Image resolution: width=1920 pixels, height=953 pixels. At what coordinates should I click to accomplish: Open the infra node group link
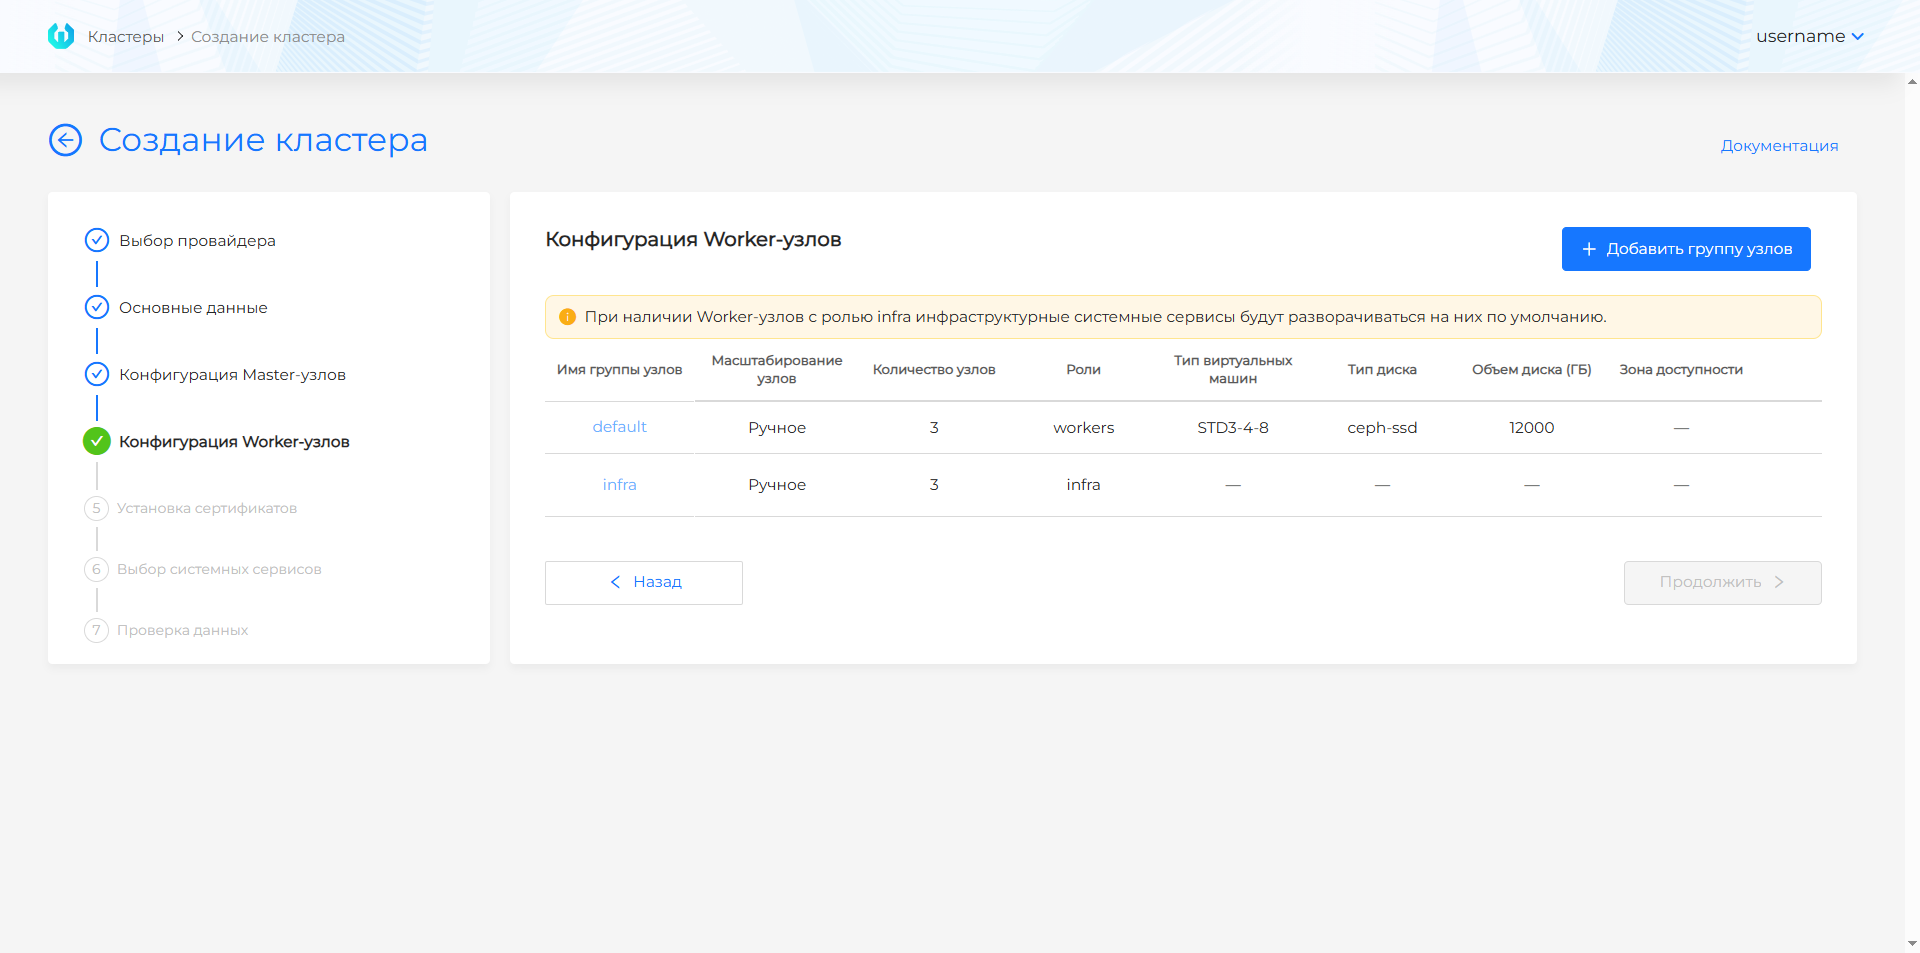click(619, 485)
